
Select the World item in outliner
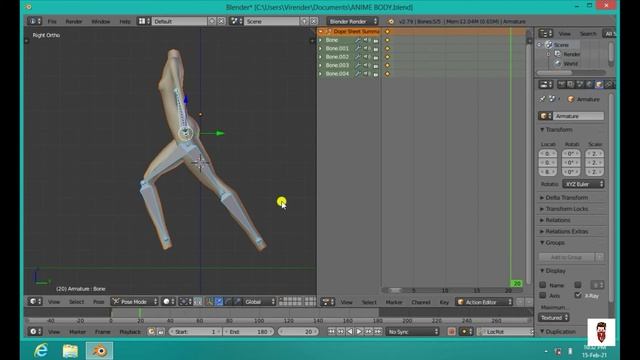[x=571, y=63]
